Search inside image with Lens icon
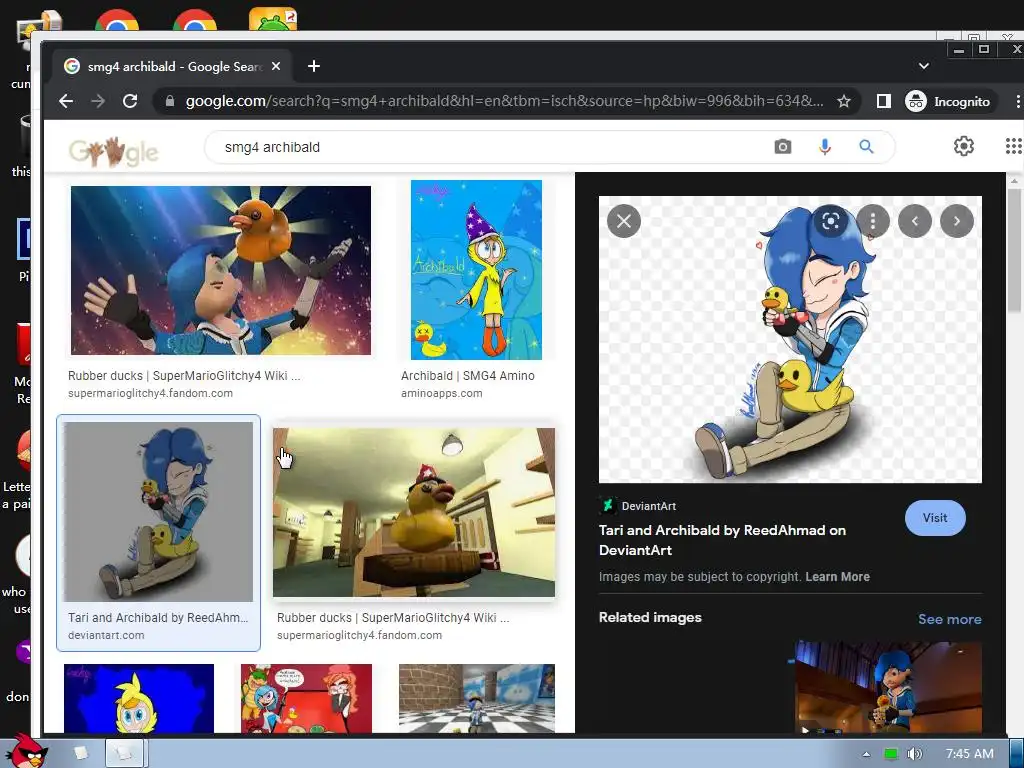This screenshot has width=1024, height=768. (x=831, y=221)
